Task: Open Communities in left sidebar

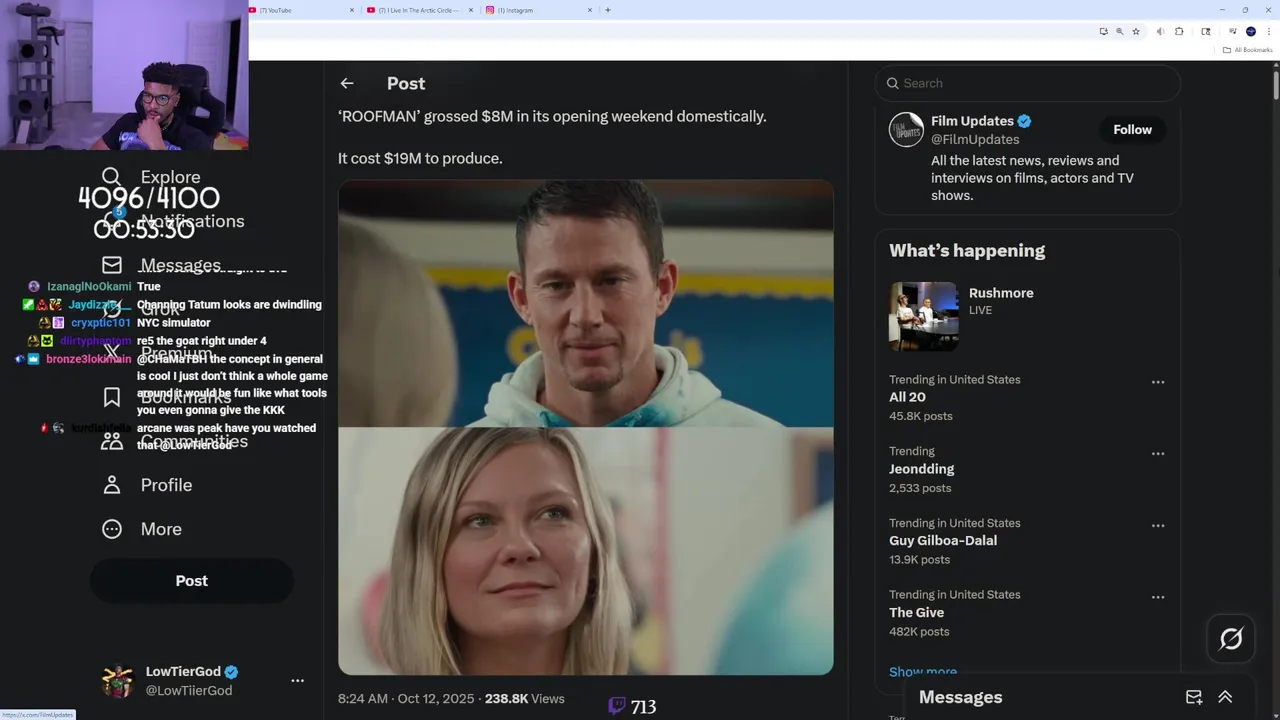Action: click(x=174, y=441)
